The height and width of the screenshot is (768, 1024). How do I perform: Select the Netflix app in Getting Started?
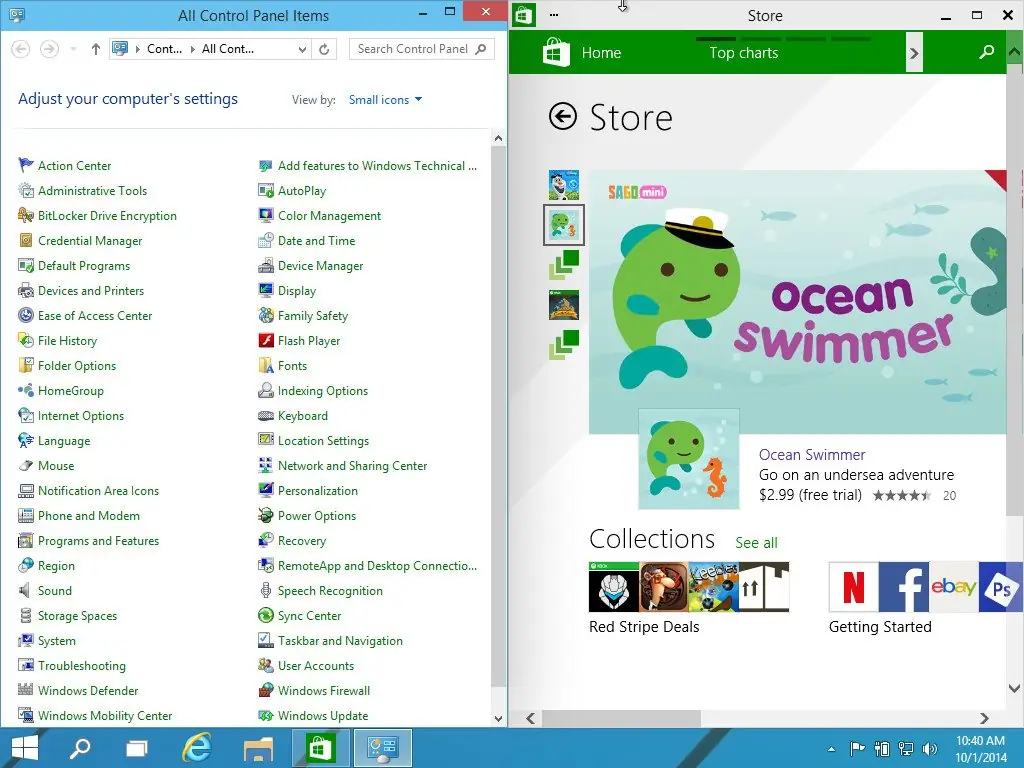(x=852, y=588)
